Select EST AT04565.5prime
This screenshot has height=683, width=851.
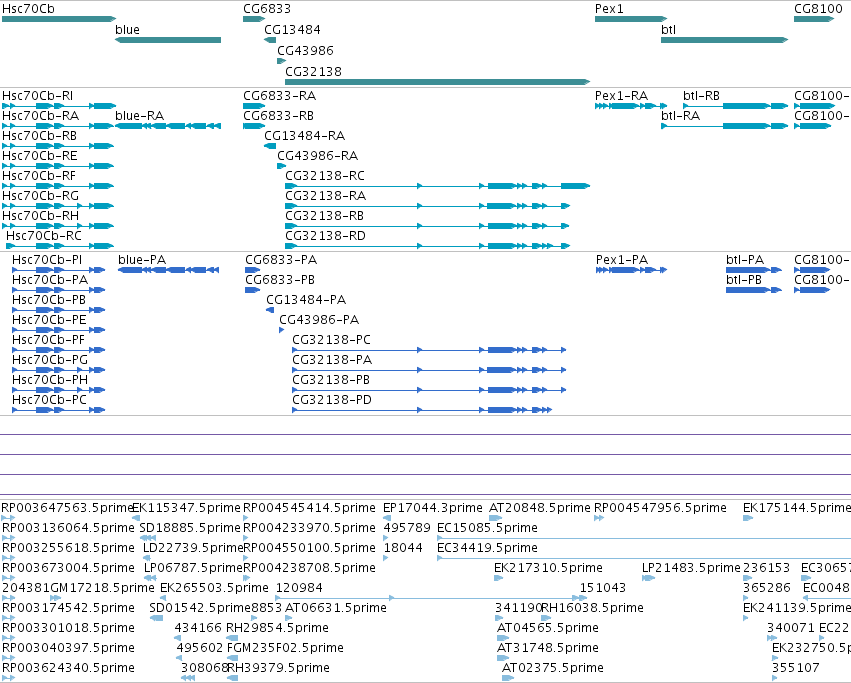(548, 628)
